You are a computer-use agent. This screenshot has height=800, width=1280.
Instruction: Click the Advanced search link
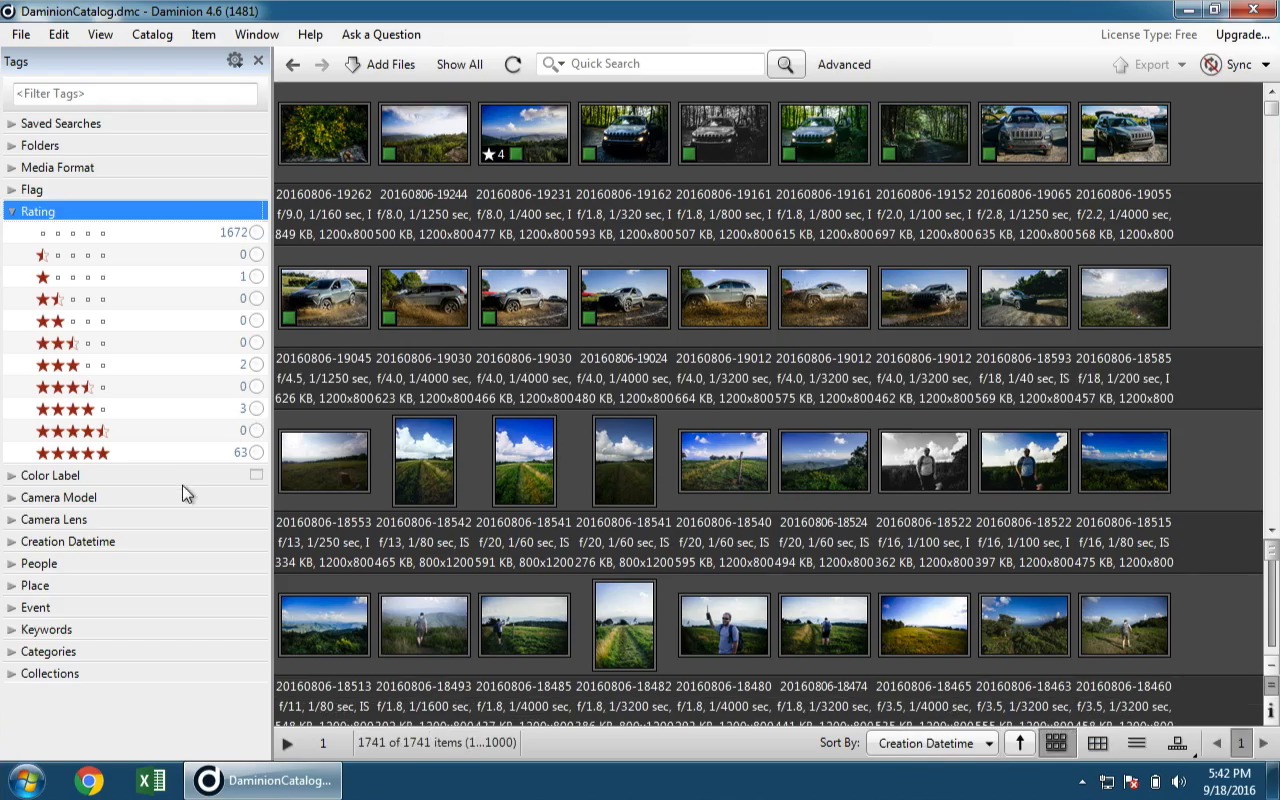tap(844, 64)
